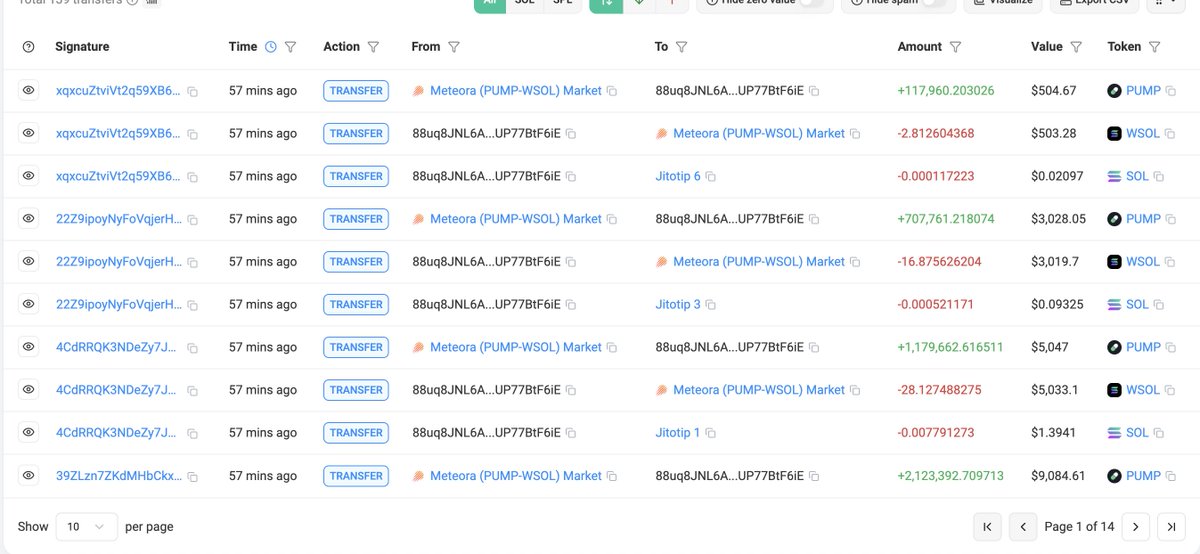This screenshot has width=1200, height=554.
Task: Click PUMP token logo in $3,028.05 row
Action: coord(1115,219)
